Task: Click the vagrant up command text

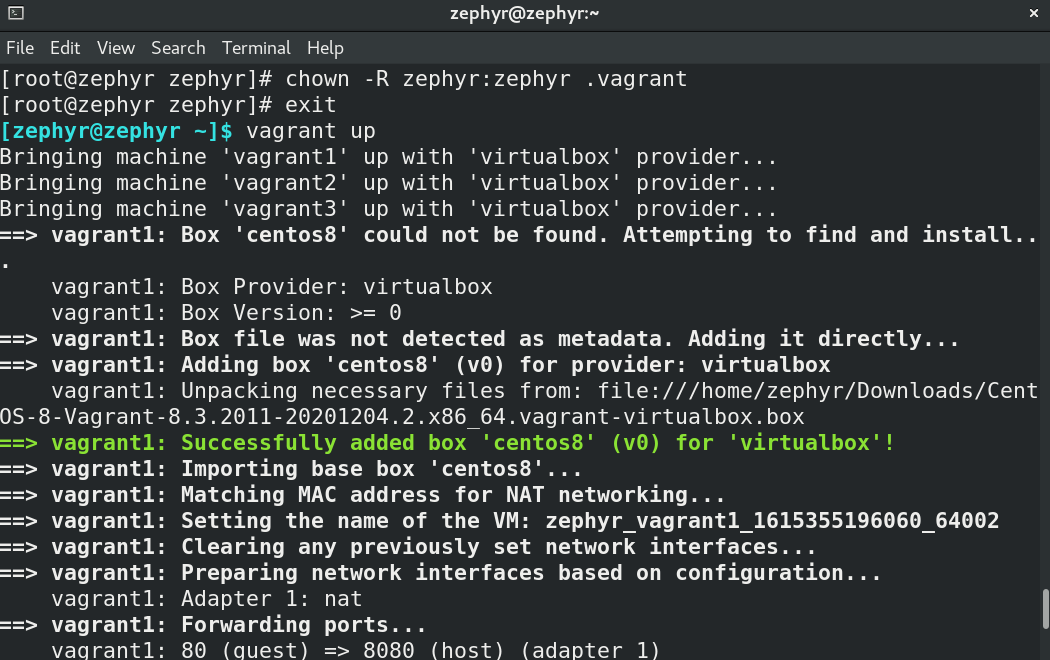Action: click(x=310, y=130)
